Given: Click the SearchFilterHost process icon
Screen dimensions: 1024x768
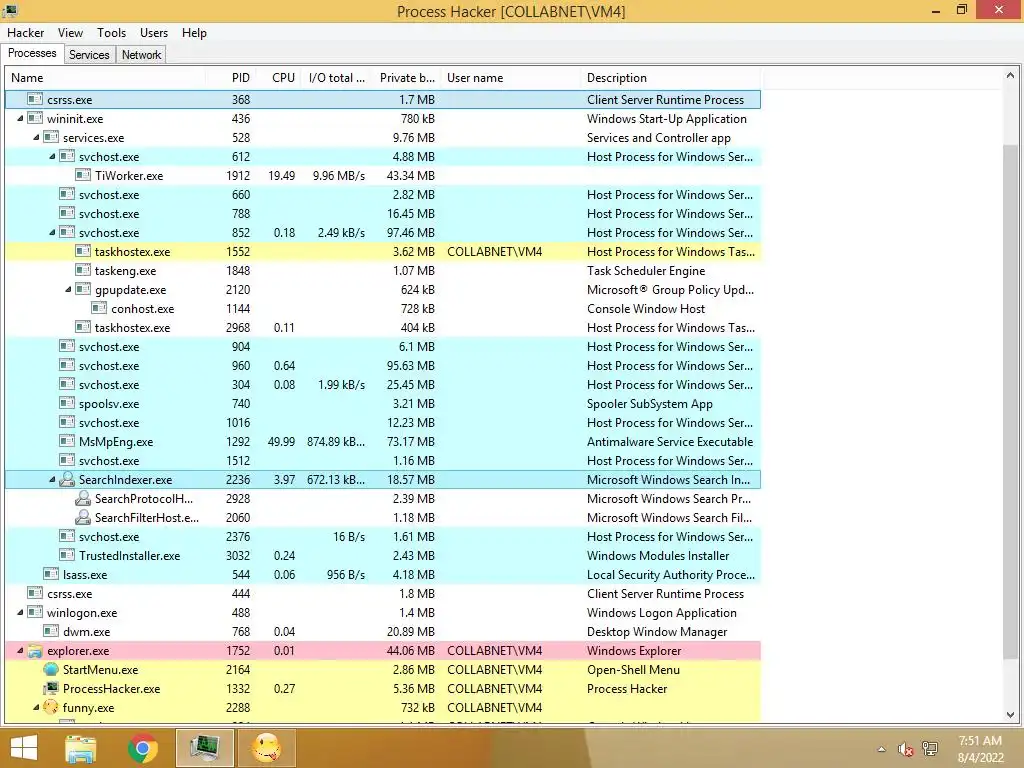Looking at the screenshot, I should [x=83, y=517].
